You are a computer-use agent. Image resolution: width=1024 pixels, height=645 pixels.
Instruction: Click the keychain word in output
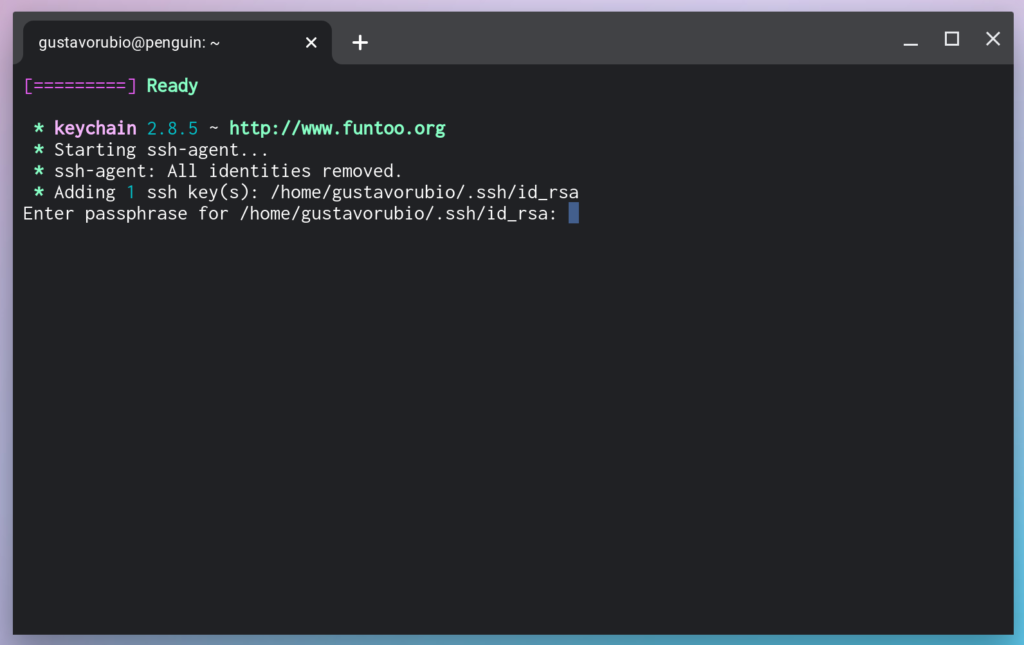[x=95, y=128]
